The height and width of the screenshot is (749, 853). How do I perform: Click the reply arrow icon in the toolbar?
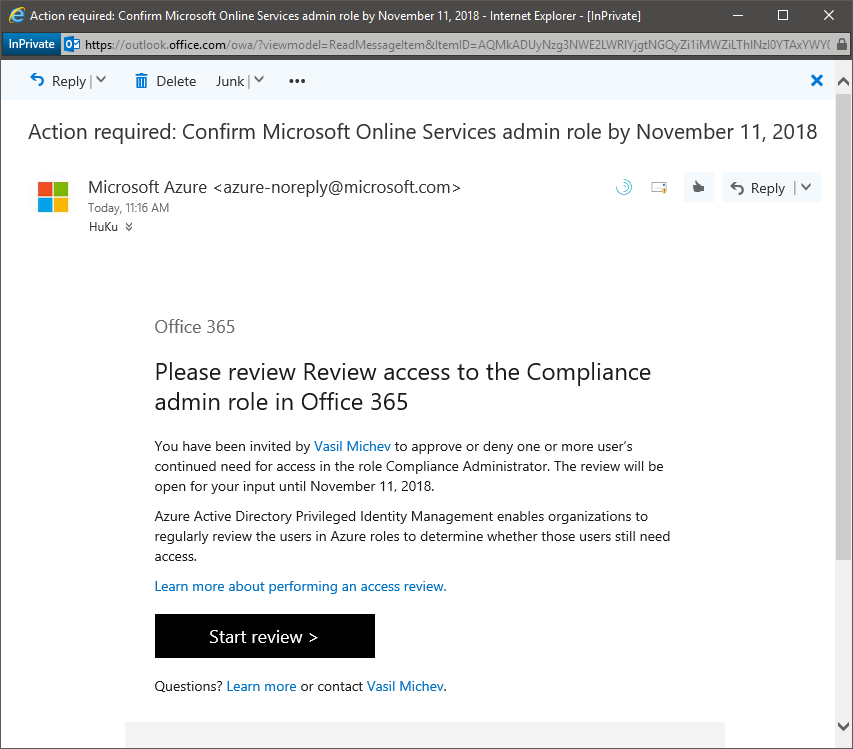pyautogui.click(x=38, y=81)
